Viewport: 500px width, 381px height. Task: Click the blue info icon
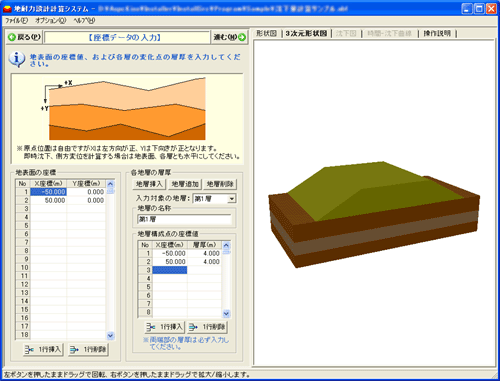17,59
